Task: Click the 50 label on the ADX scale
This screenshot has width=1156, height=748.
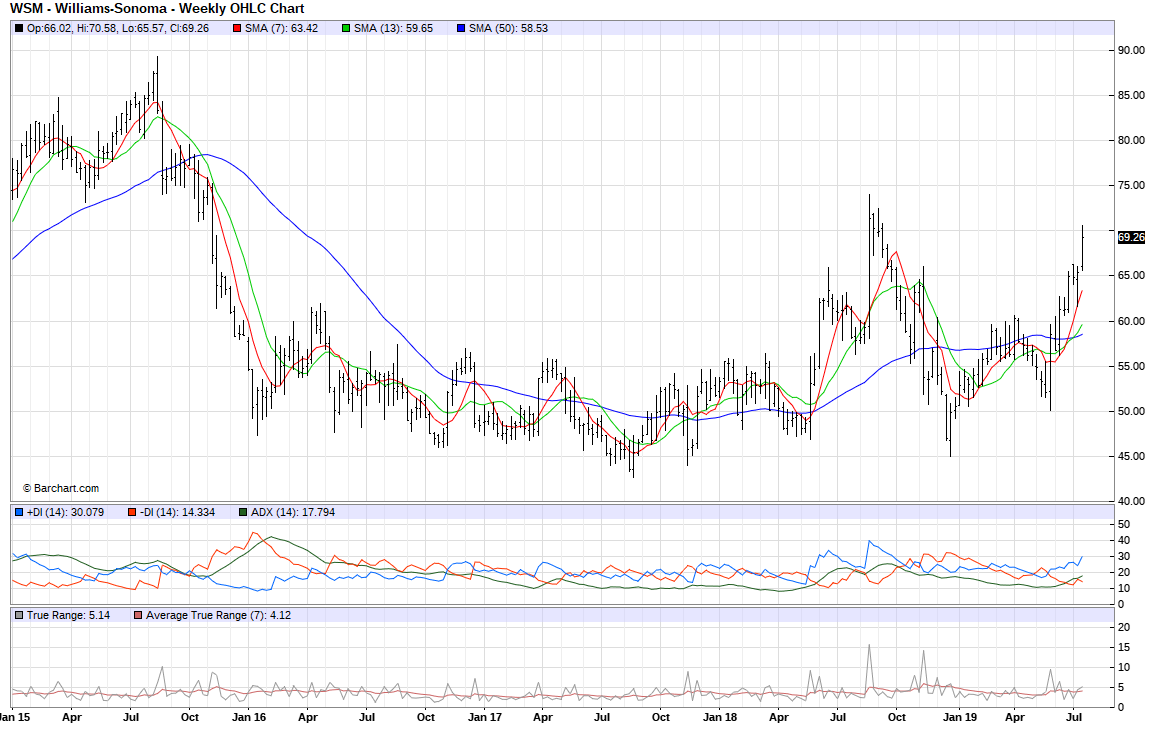Action: pyautogui.click(x=1124, y=524)
